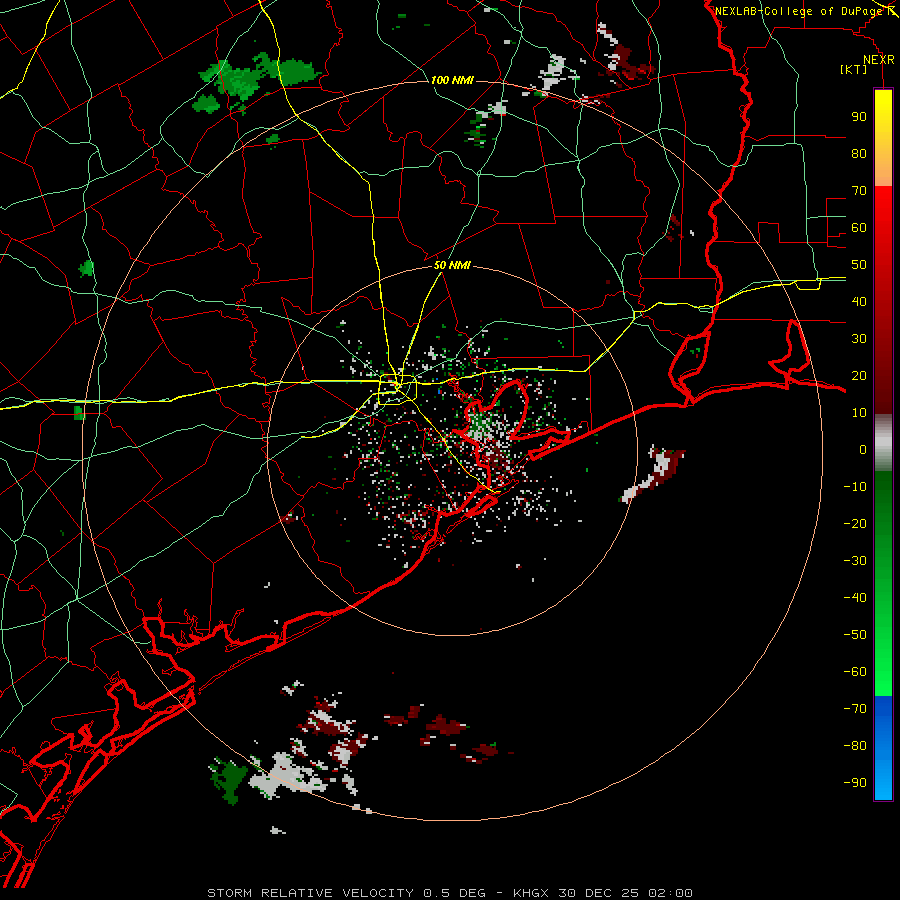Click the NEXR label above the scale

click(x=878, y=60)
